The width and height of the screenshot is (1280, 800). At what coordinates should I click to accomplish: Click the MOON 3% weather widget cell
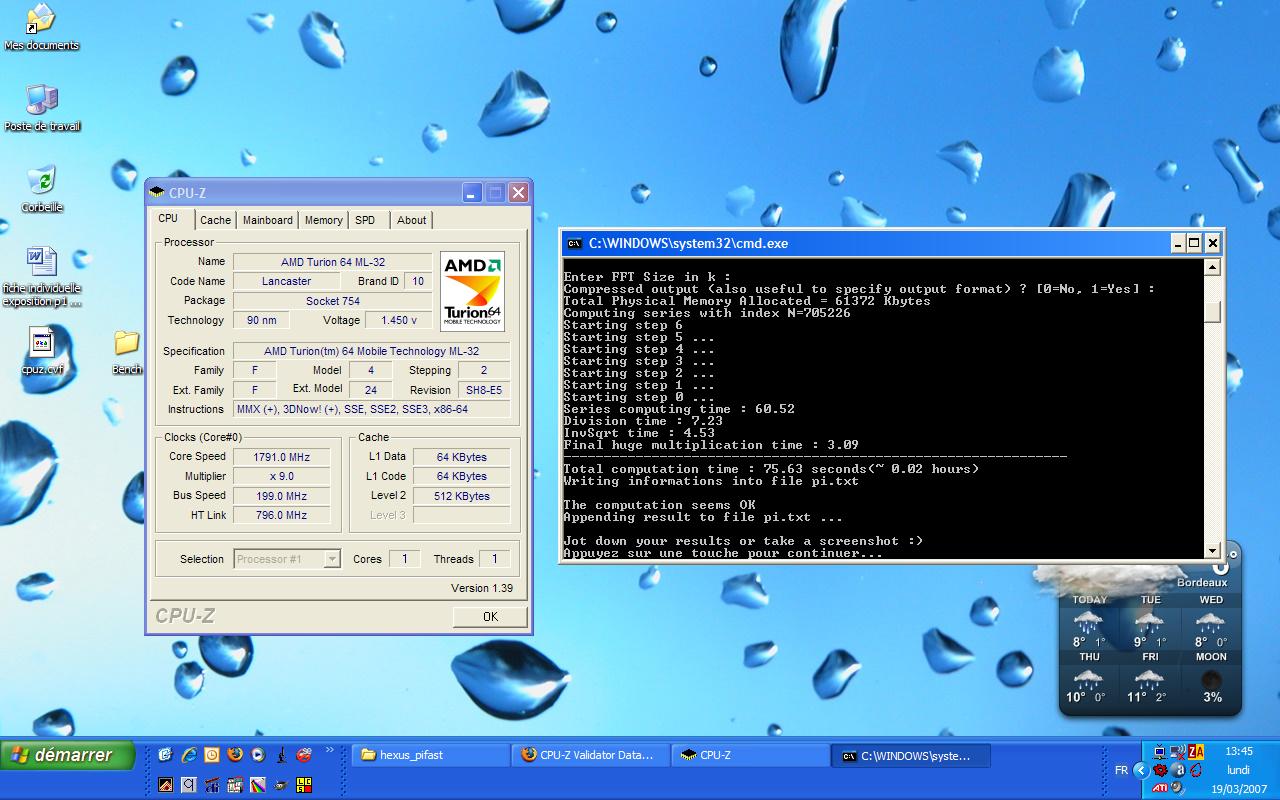coord(1211,680)
